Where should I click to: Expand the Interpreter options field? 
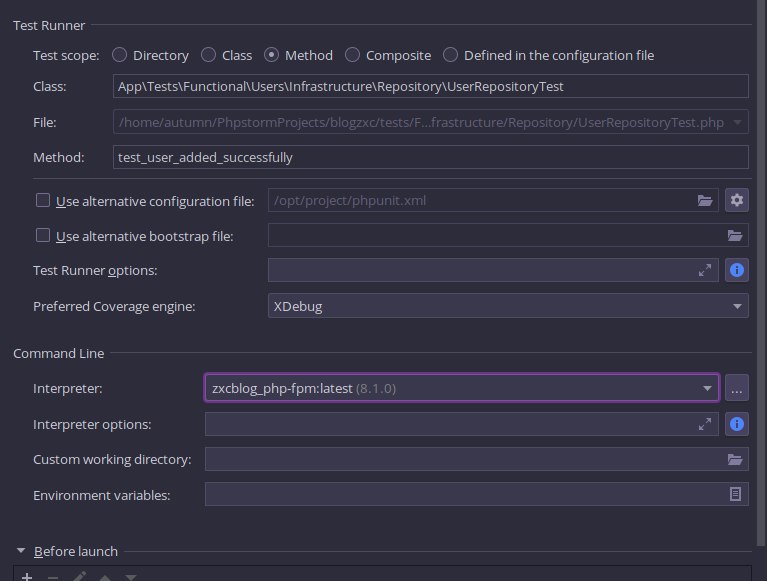click(x=705, y=424)
